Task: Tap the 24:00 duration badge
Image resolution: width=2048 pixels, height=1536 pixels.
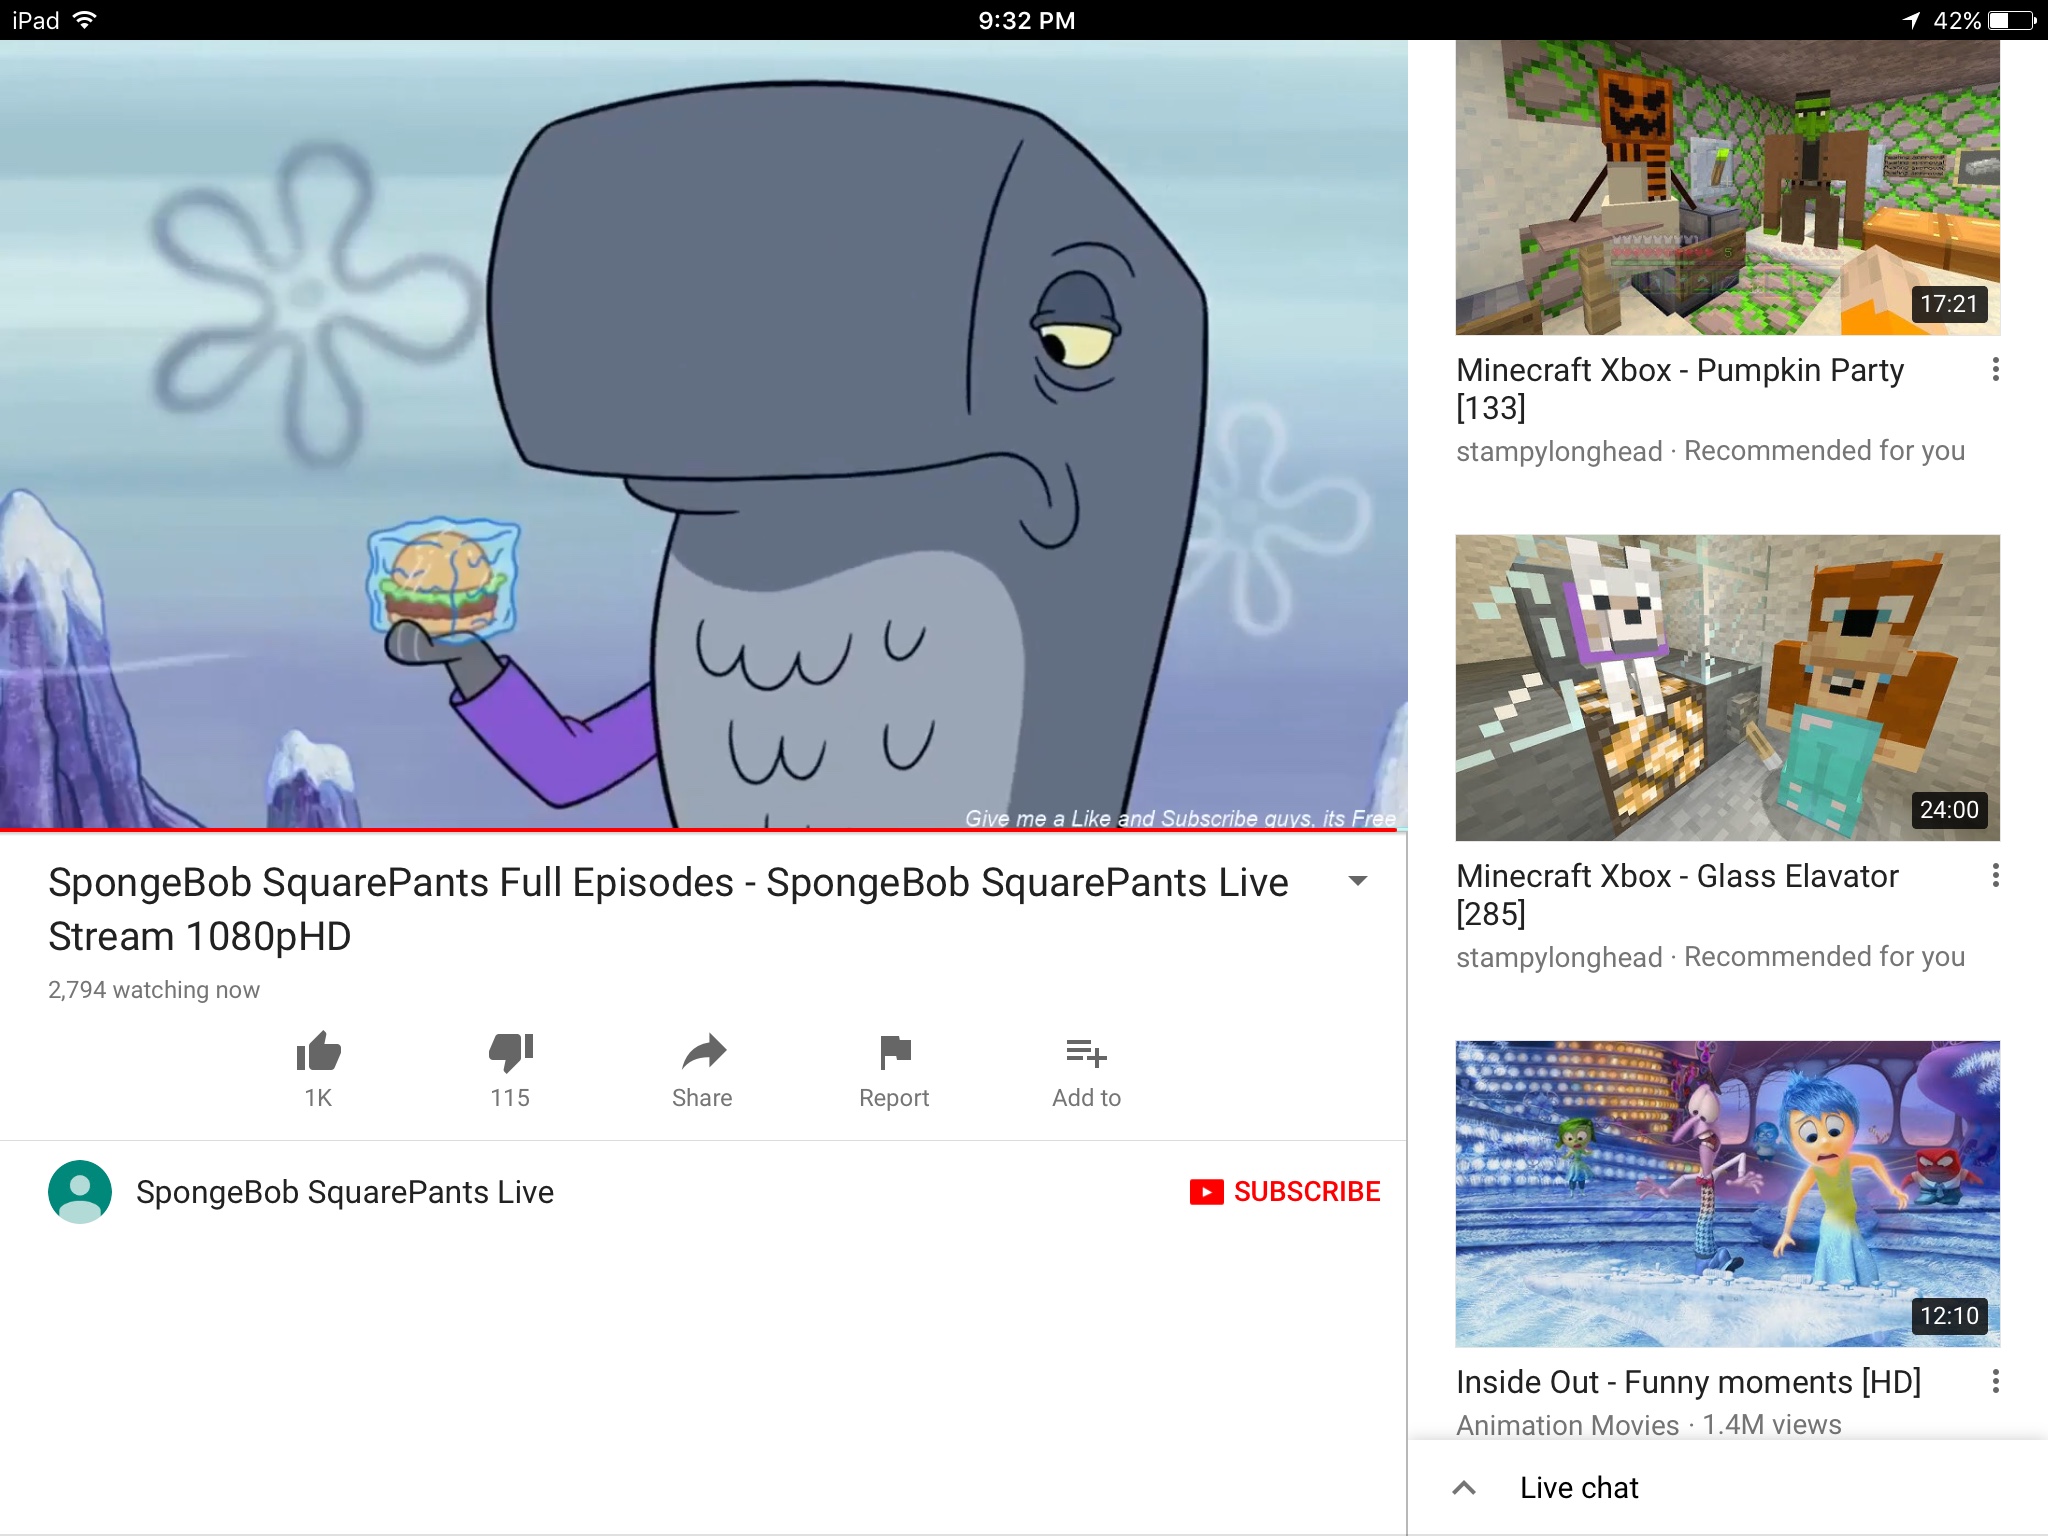Action: 1949,810
